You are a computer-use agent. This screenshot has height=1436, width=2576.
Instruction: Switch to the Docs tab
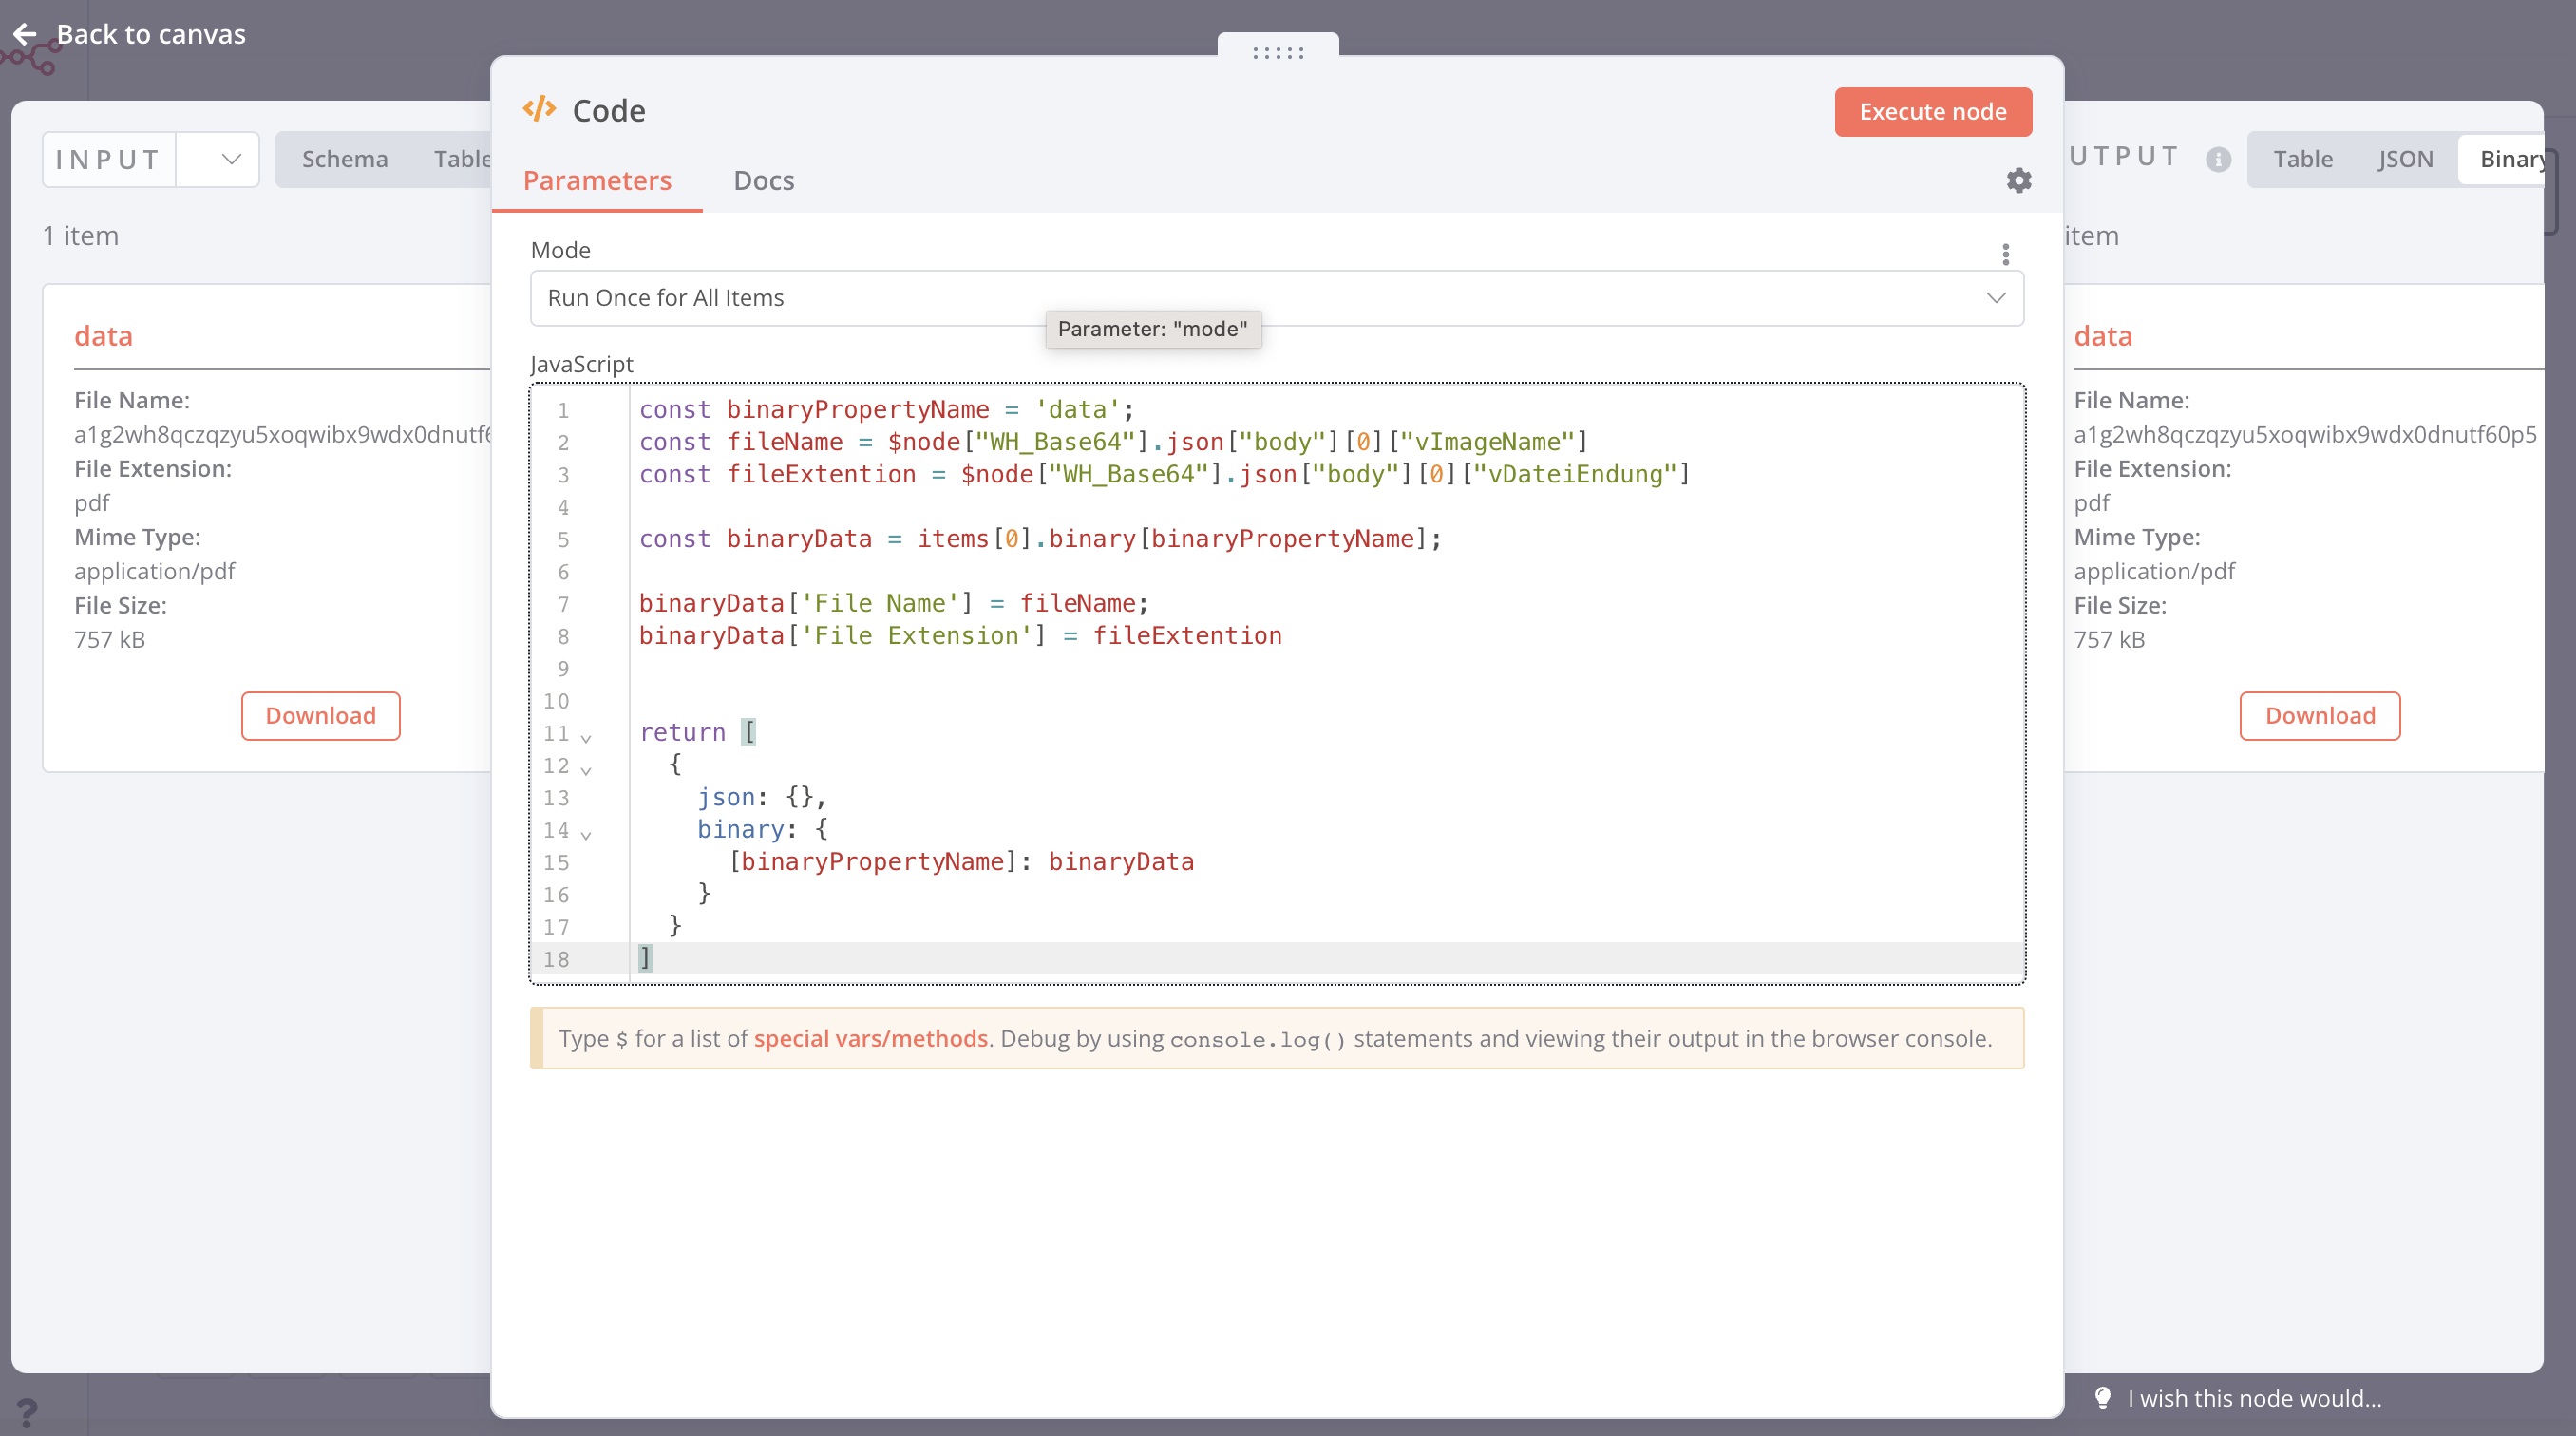pos(763,180)
